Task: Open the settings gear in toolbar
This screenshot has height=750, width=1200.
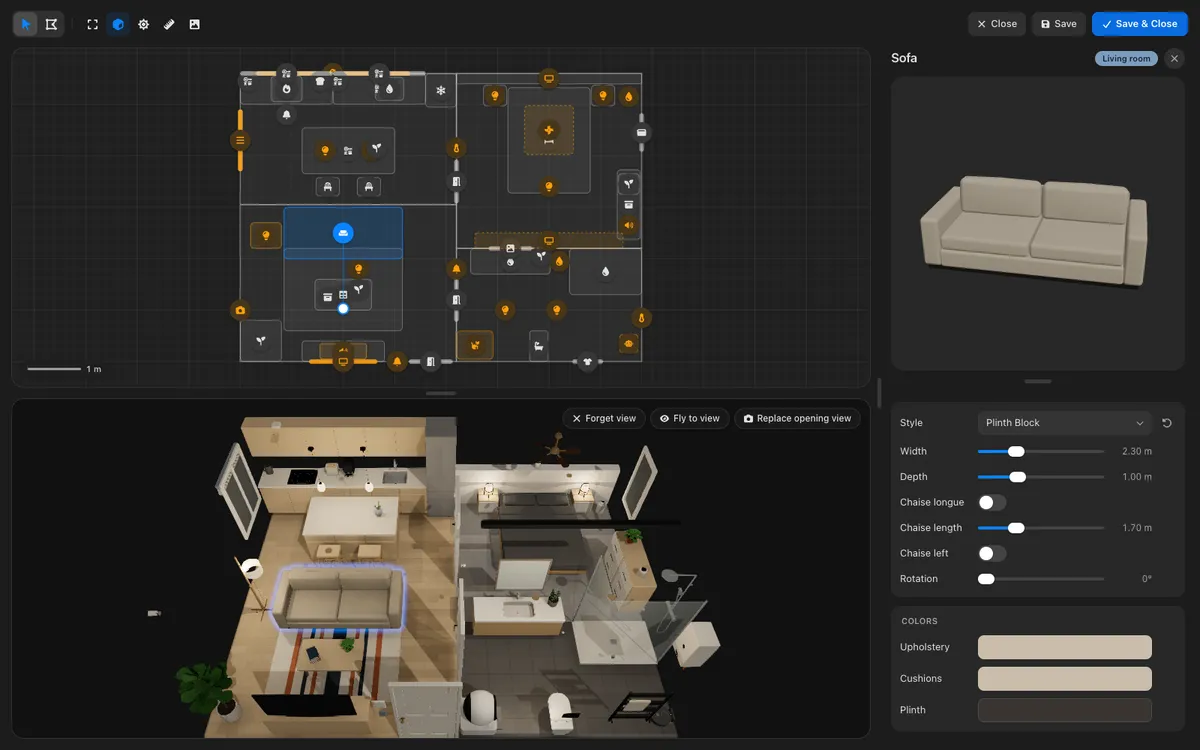Action: (144, 24)
